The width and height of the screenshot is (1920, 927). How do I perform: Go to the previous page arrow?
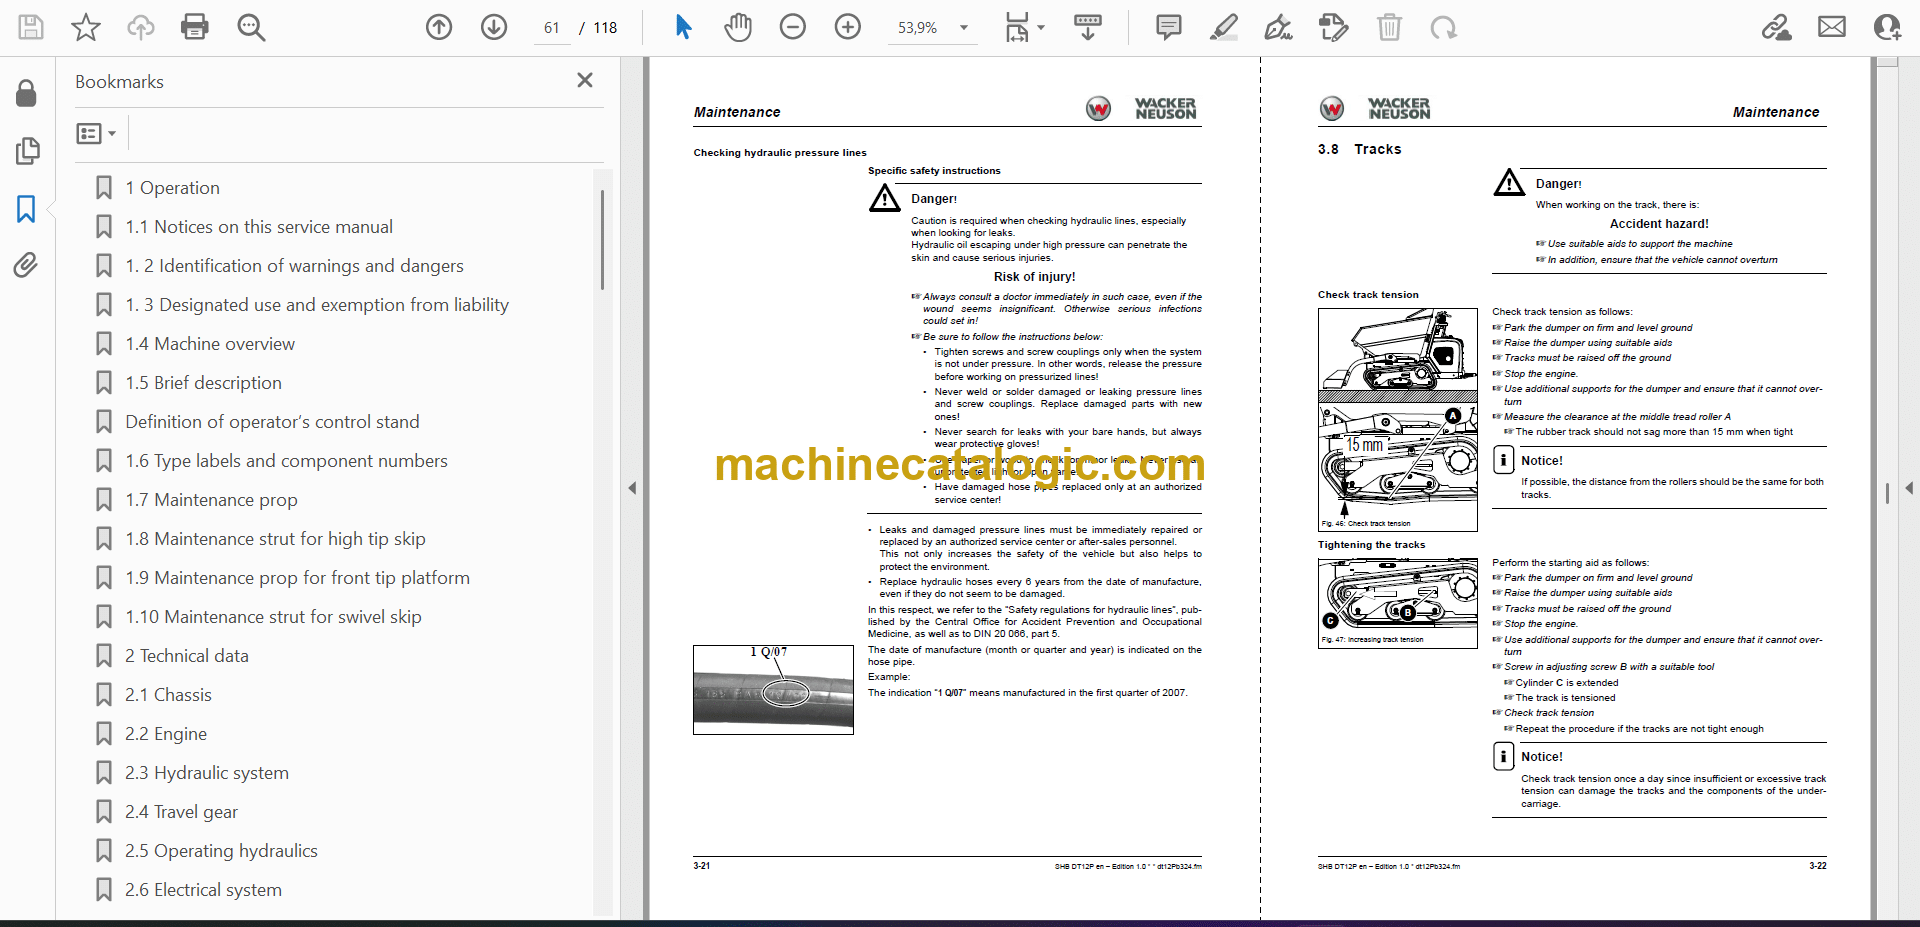[x=439, y=27]
